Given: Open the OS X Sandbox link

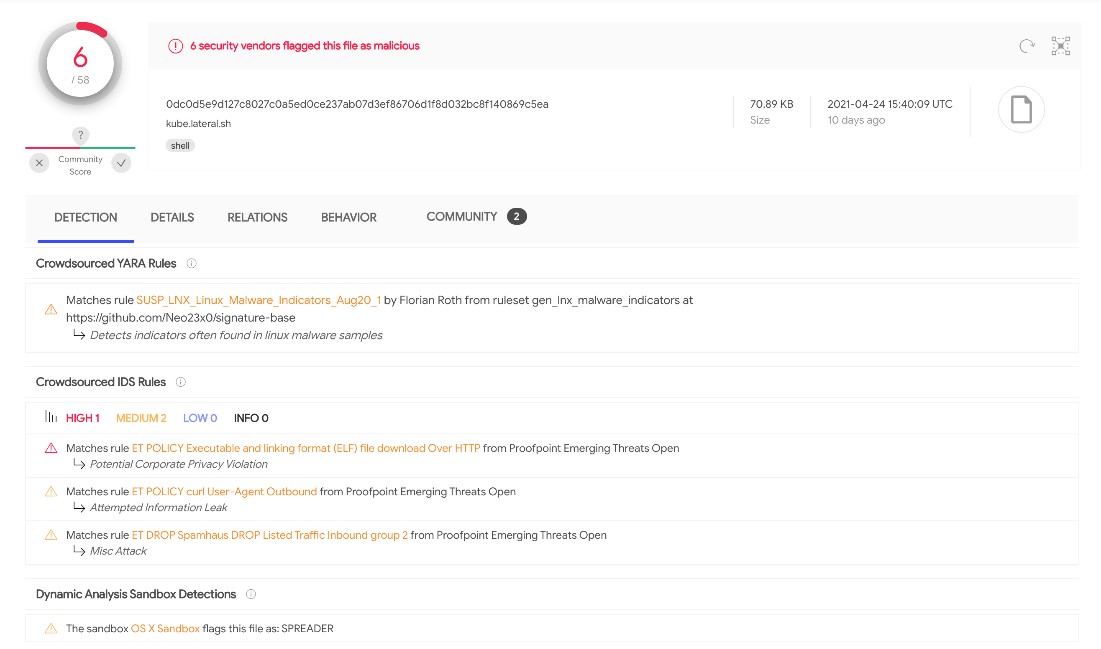Looking at the screenshot, I should click(165, 629).
